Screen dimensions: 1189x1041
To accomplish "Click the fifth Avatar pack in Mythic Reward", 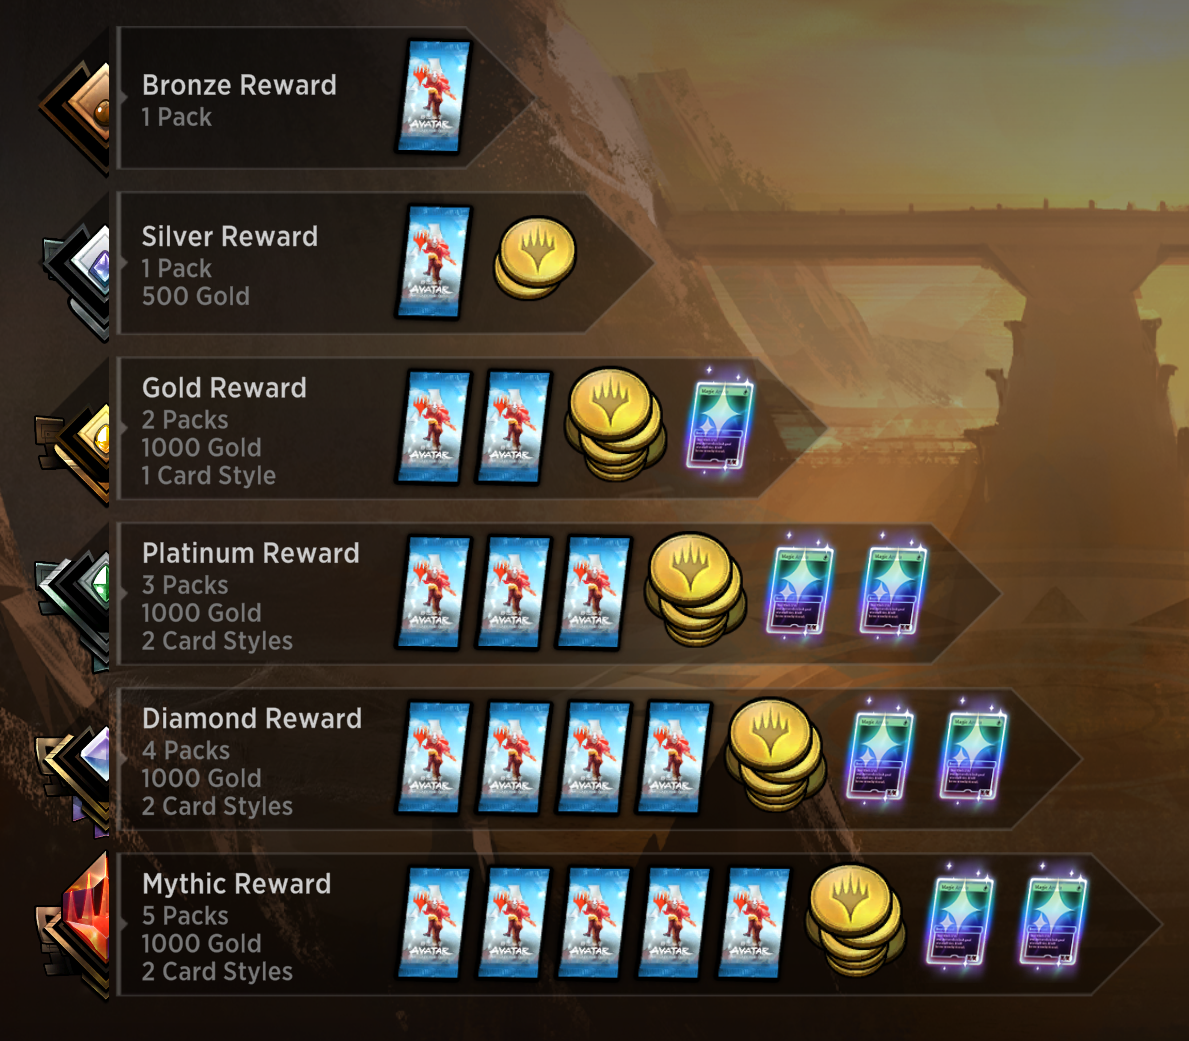I will (x=754, y=923).
